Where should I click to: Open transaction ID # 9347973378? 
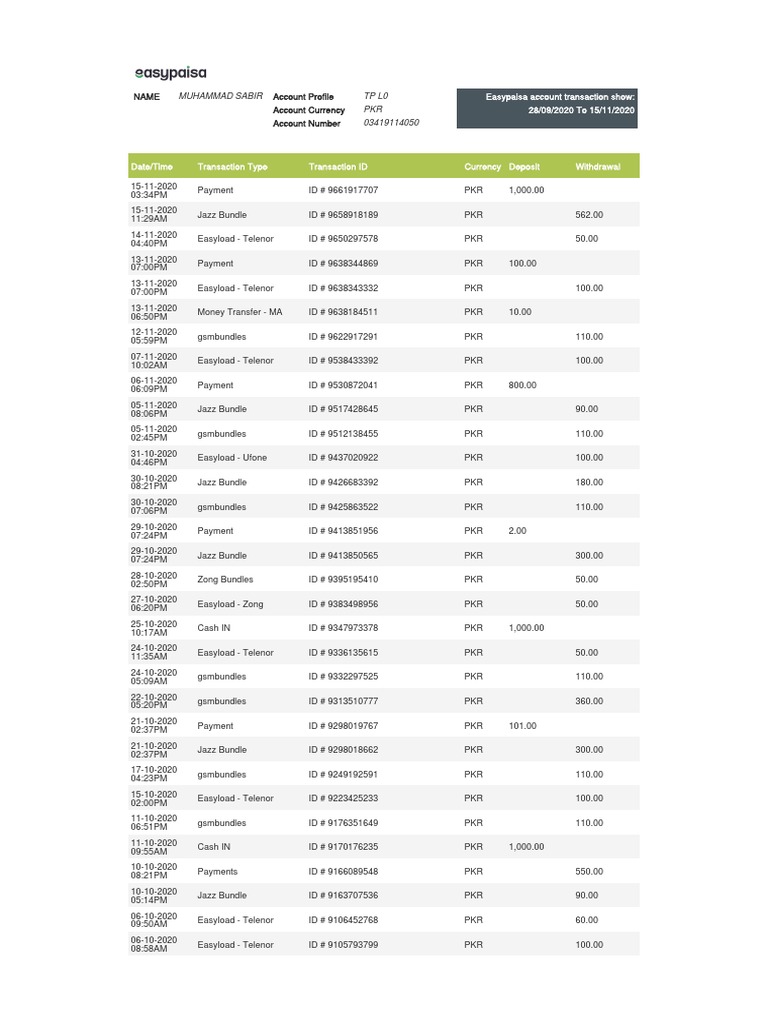344,628
